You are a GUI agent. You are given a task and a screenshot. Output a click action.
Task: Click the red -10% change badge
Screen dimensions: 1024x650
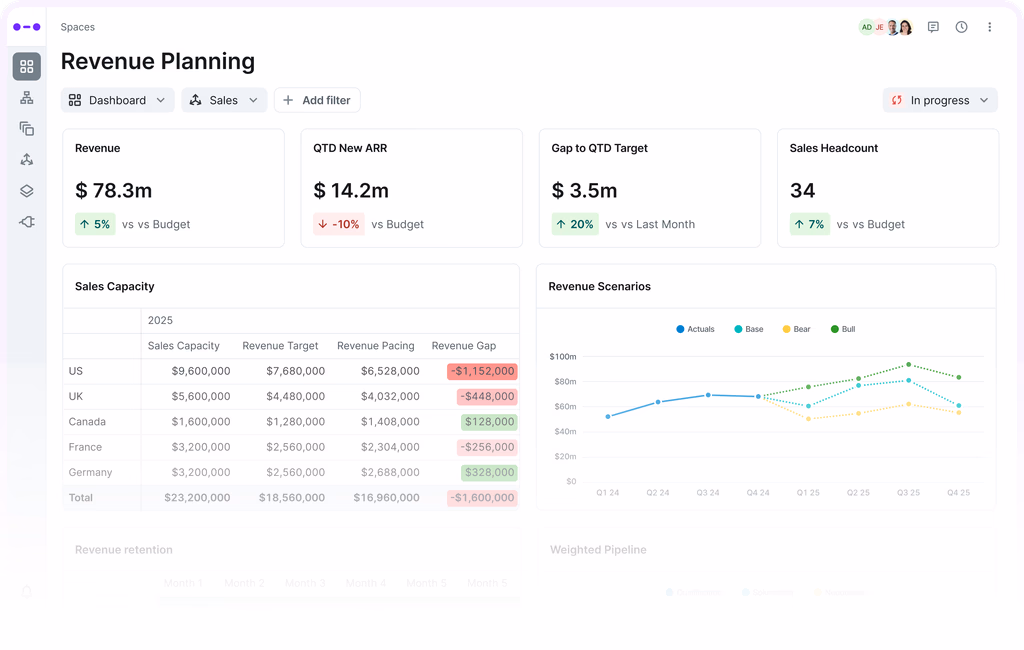coord(339,224)
